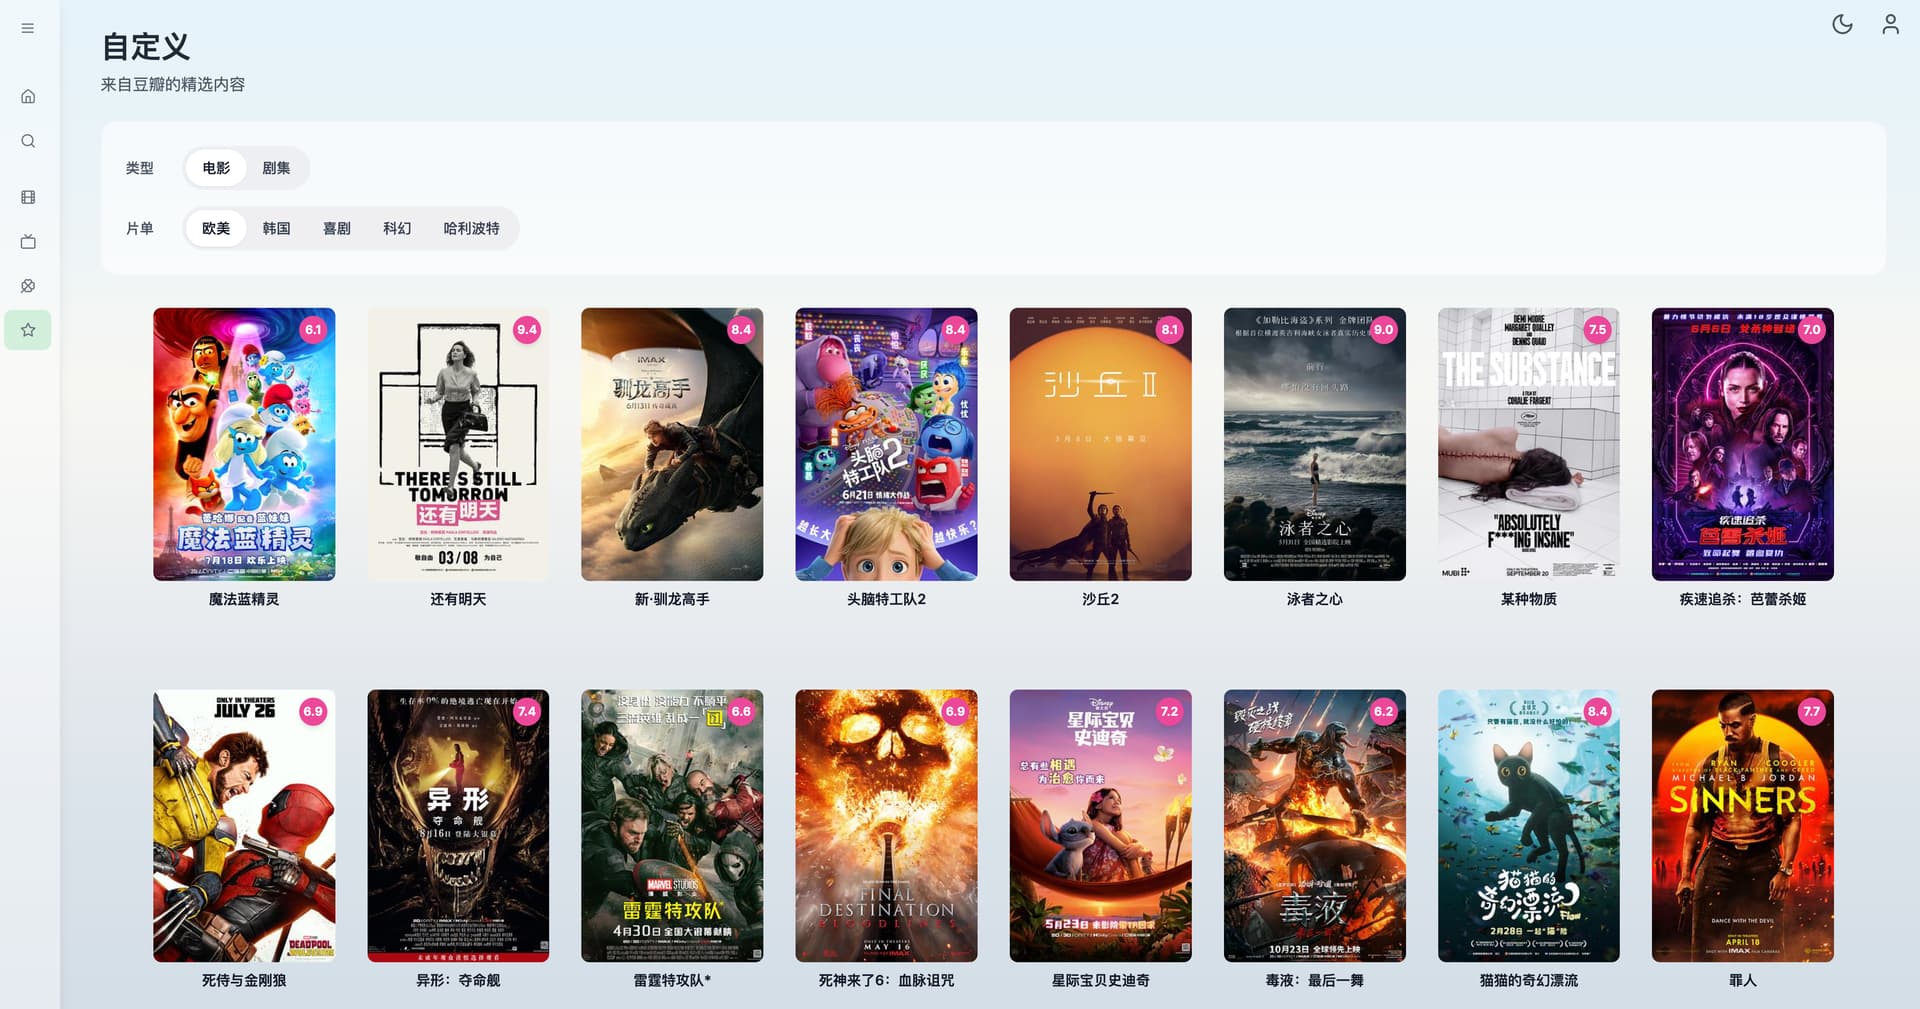Click the 6.1 rating badge on 魔法蓝精灵
Screen dimensions: 1920x1009
click(313, 330)
